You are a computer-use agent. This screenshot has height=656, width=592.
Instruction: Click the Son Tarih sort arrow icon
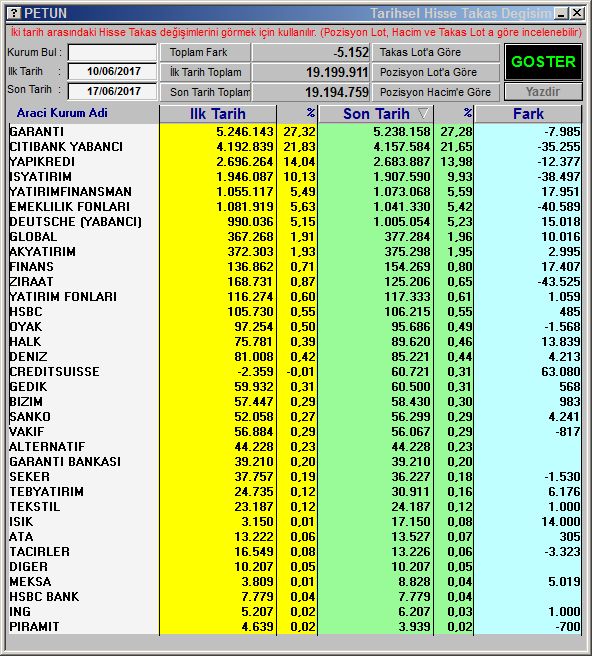click(x=423, y=113)
